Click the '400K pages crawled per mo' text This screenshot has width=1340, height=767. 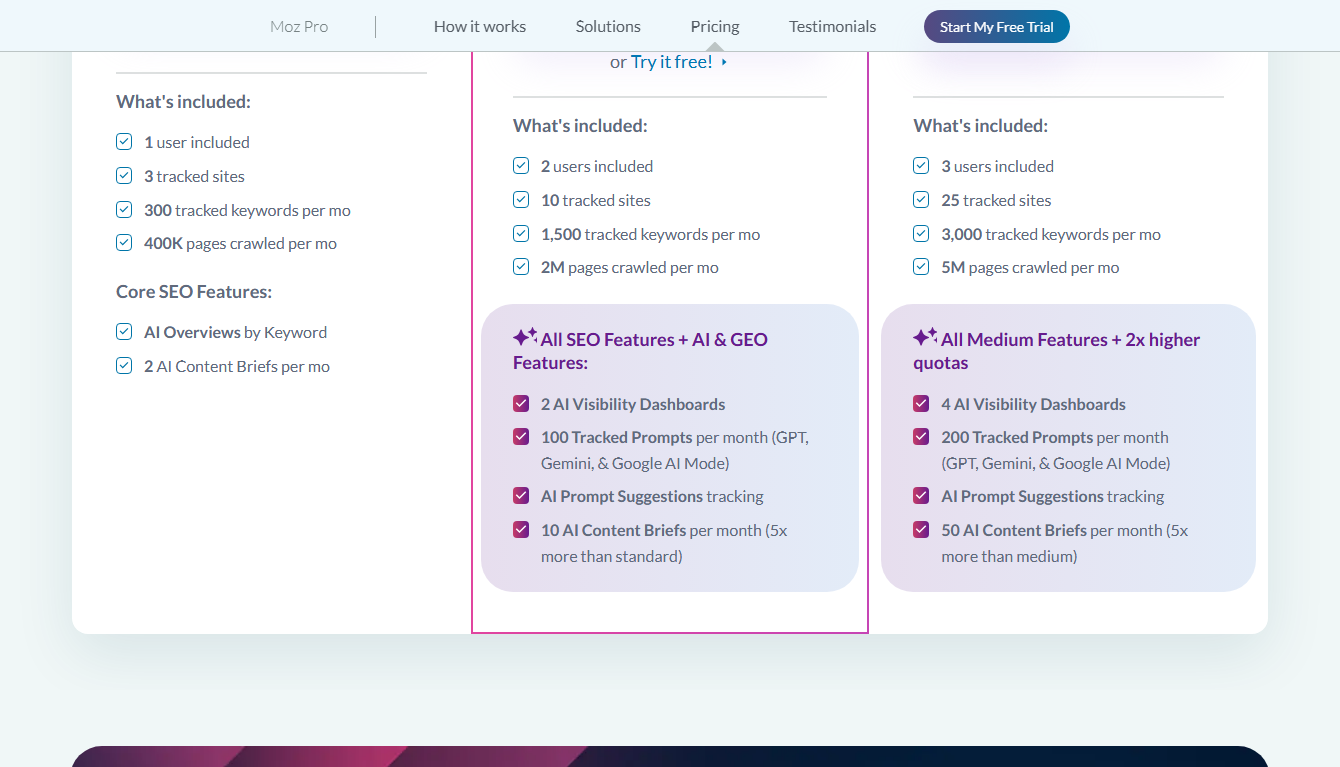[x=240, y=243]
